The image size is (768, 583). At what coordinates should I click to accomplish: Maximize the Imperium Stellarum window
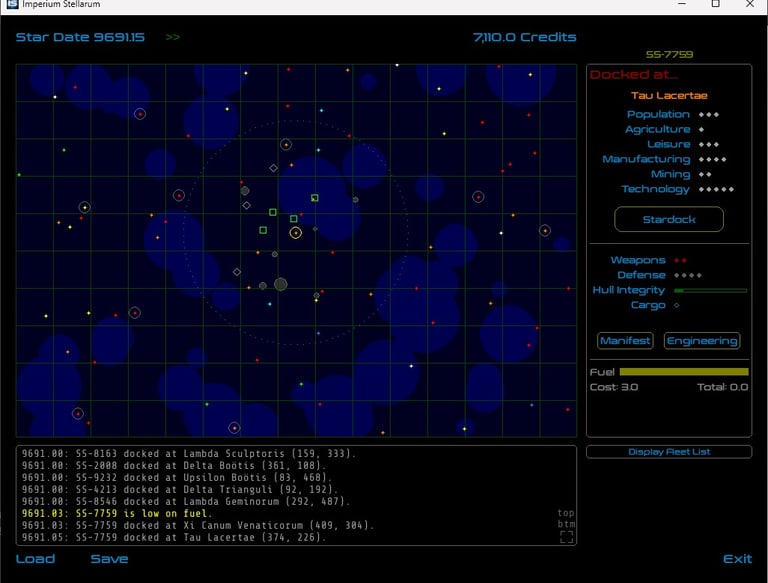[x=716, y=4]
